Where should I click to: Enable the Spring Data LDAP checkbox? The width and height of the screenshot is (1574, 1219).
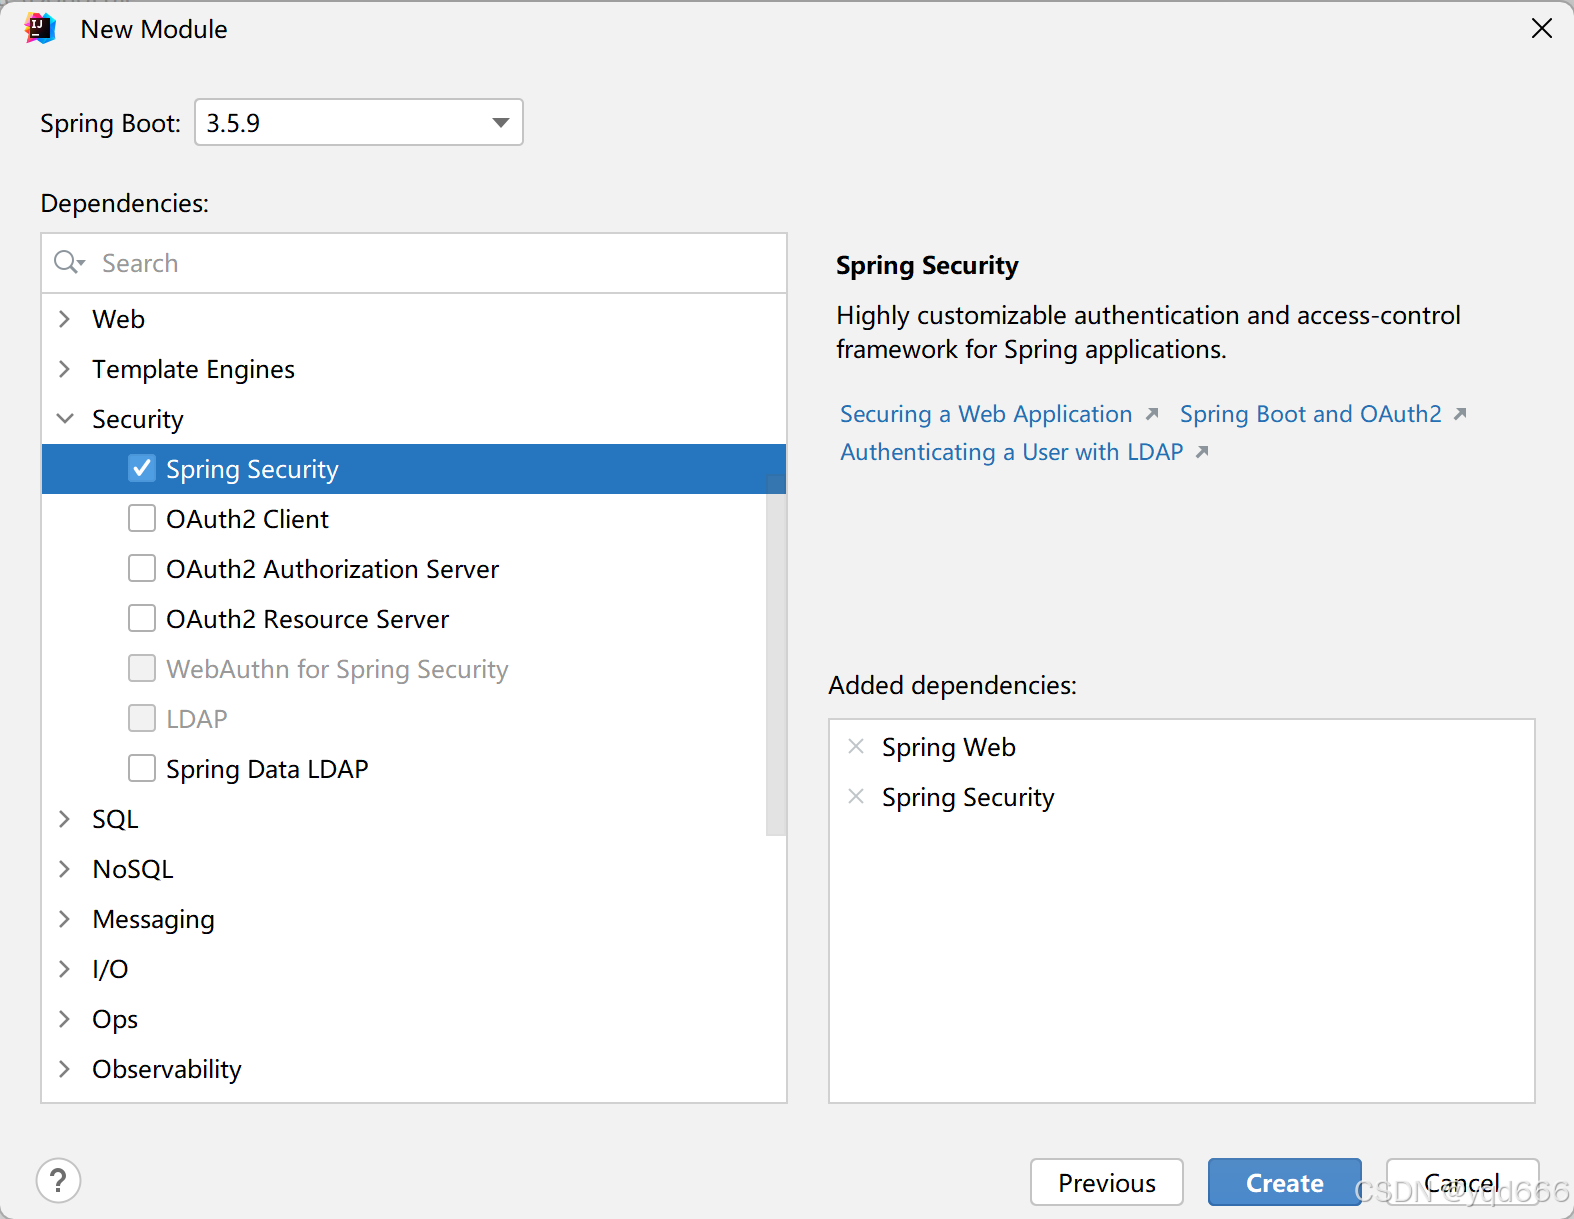click(x=142, y=768)
